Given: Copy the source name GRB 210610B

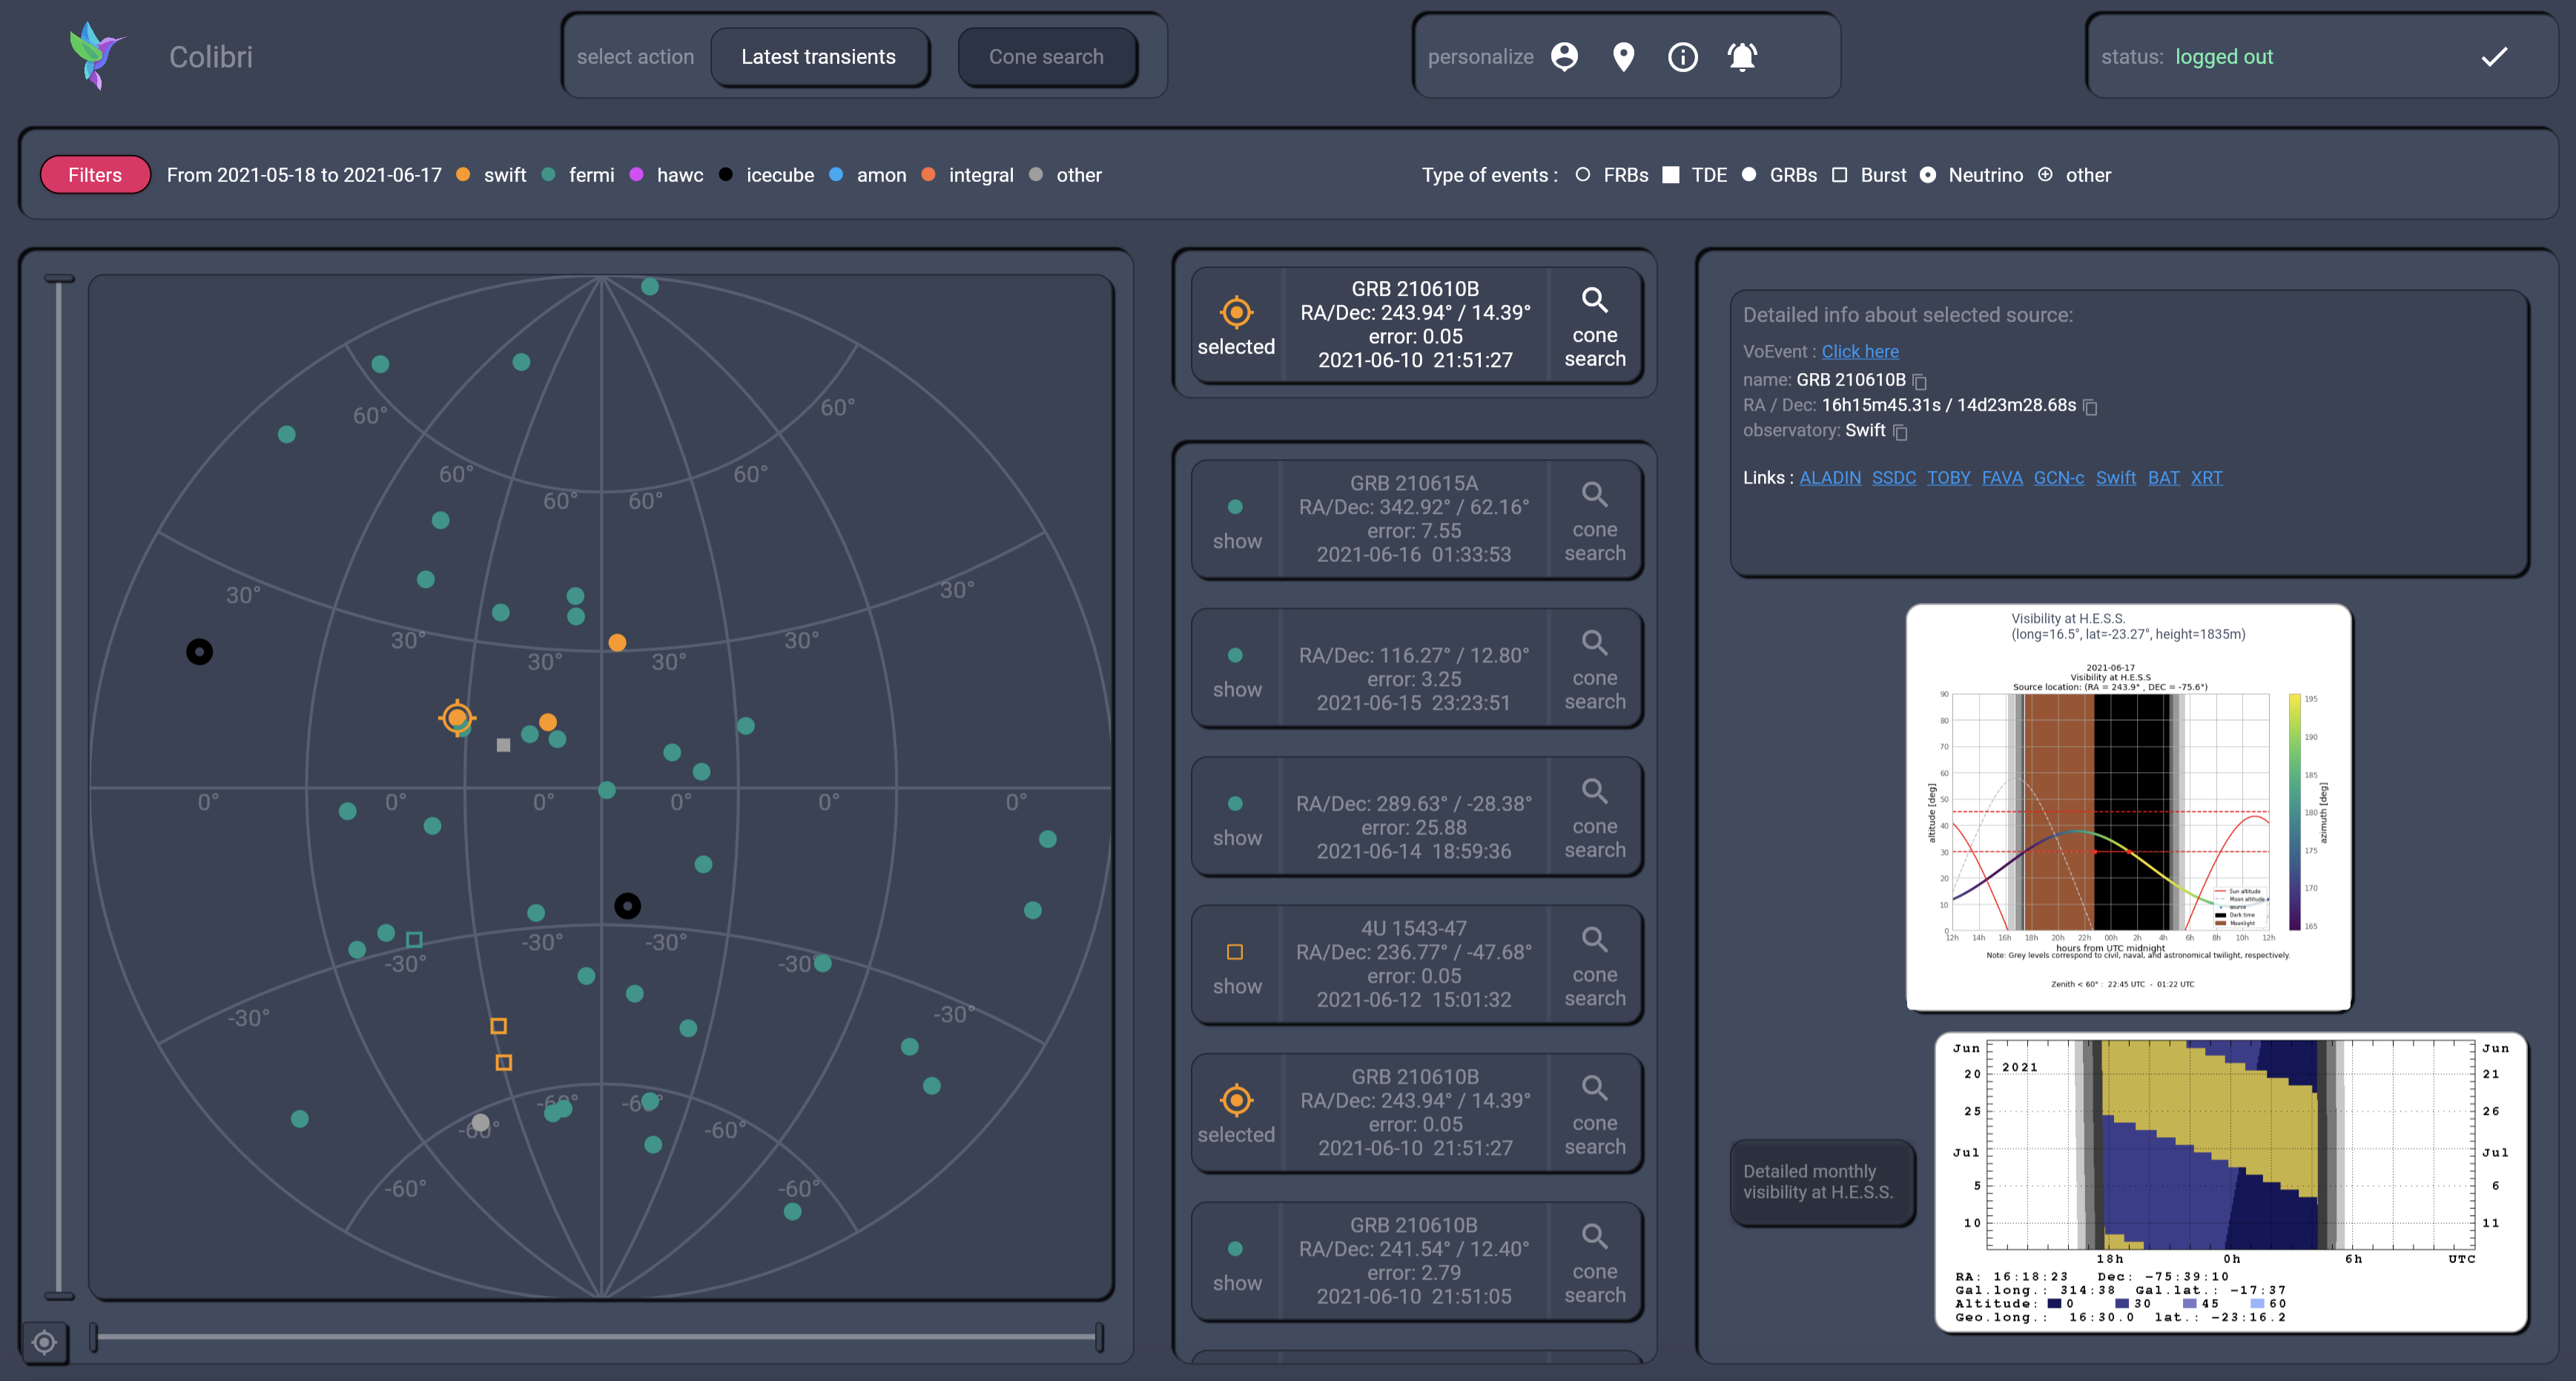Looking at the screenshot, I should click(1919, 381).
